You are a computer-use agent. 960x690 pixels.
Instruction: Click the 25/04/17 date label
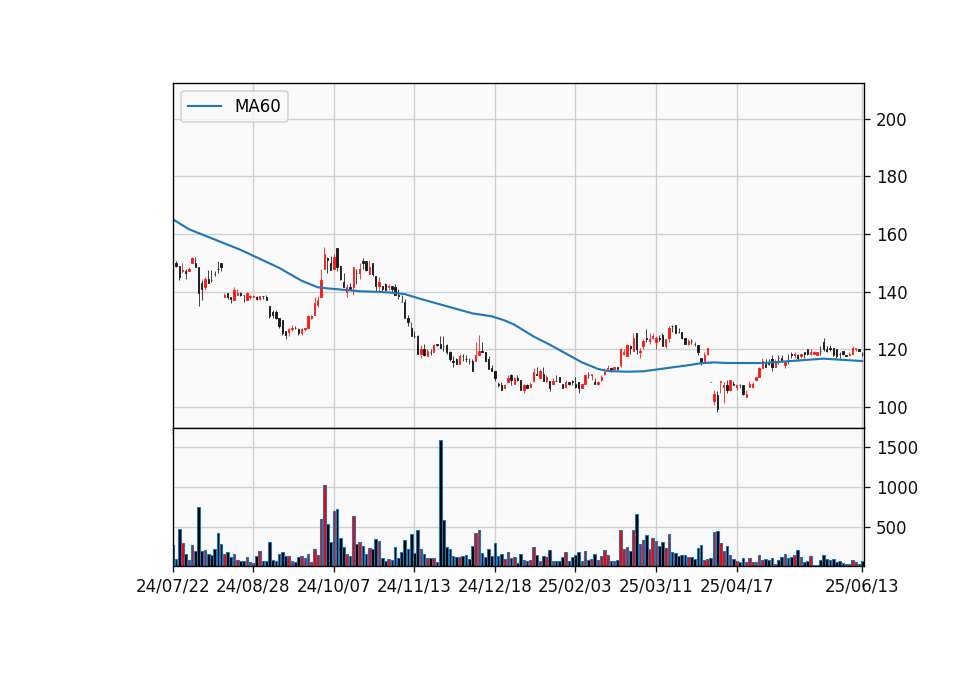tap(737, 586)
